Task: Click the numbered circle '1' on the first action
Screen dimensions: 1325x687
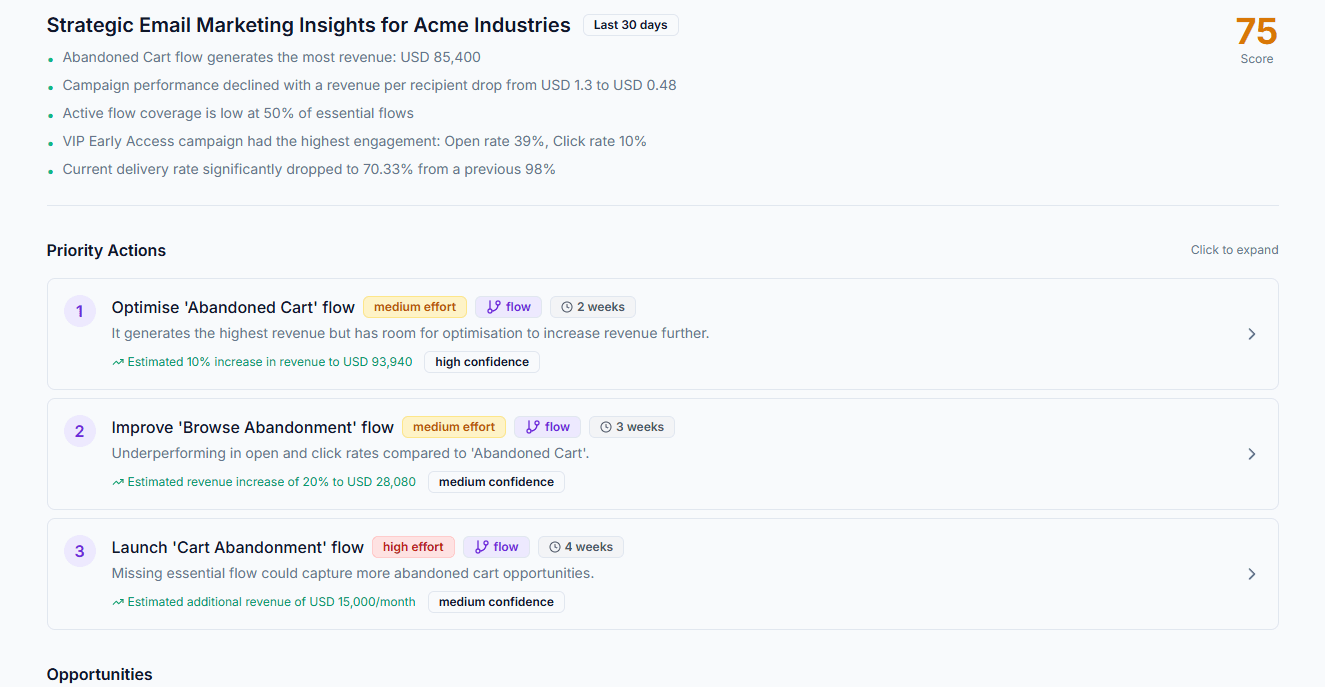Action: click(80, 311)
